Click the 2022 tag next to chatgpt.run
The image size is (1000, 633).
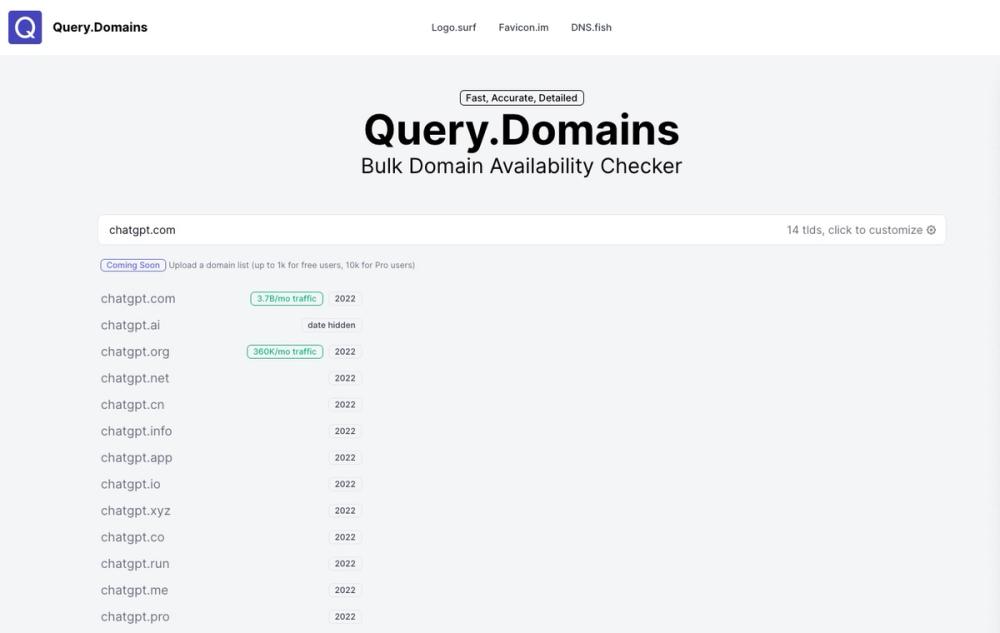point(345,564)
